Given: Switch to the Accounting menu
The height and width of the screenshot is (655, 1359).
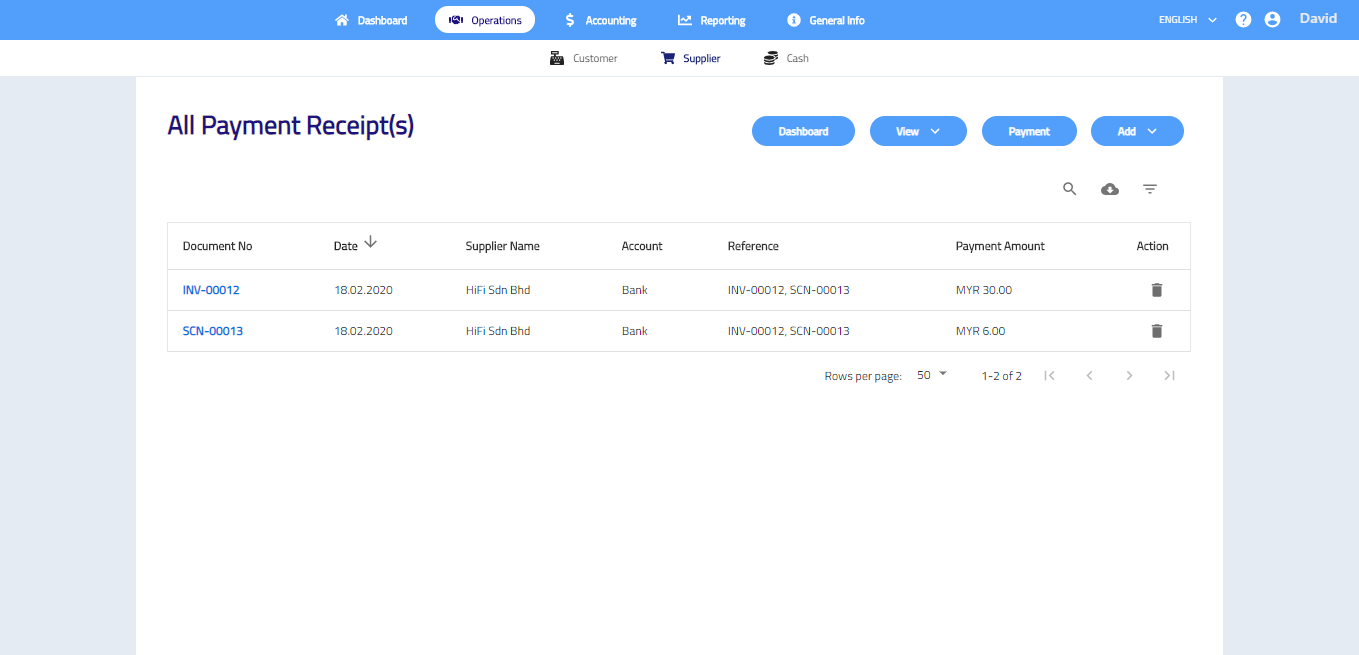Looking at the screenshot, I should click(600, 20).
